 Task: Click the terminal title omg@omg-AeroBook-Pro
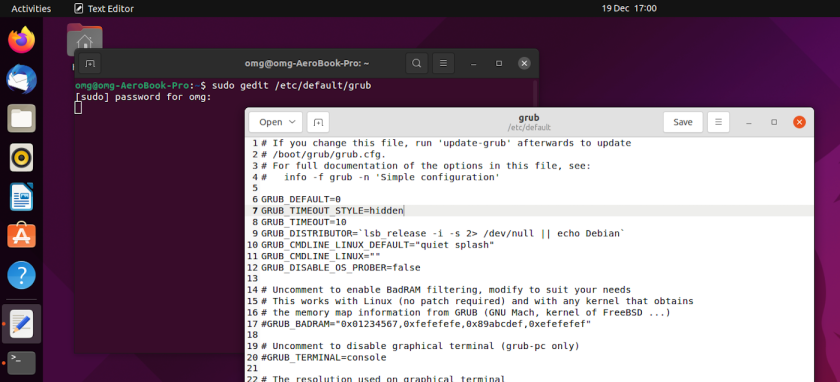pos(307,64)
